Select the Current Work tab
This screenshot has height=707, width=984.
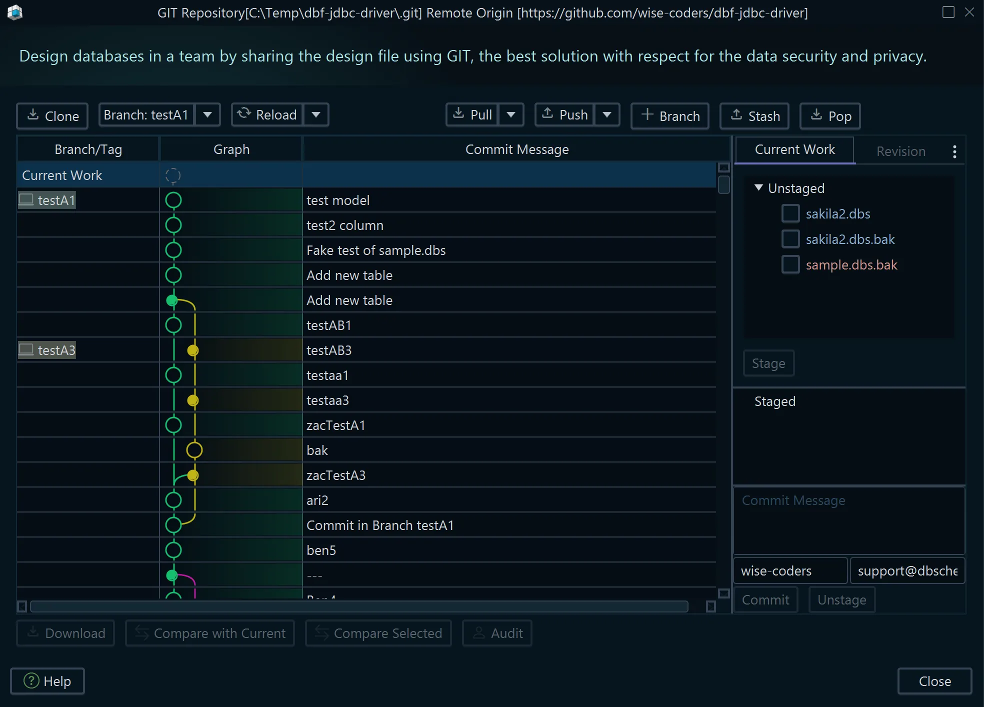(794, 150)
